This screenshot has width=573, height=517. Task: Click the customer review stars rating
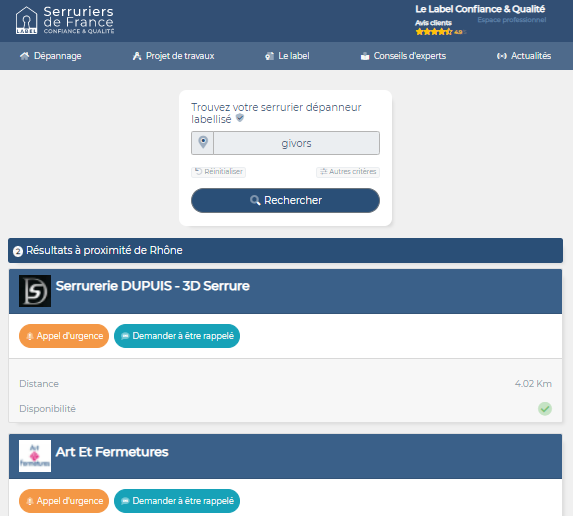coord(434,32)
